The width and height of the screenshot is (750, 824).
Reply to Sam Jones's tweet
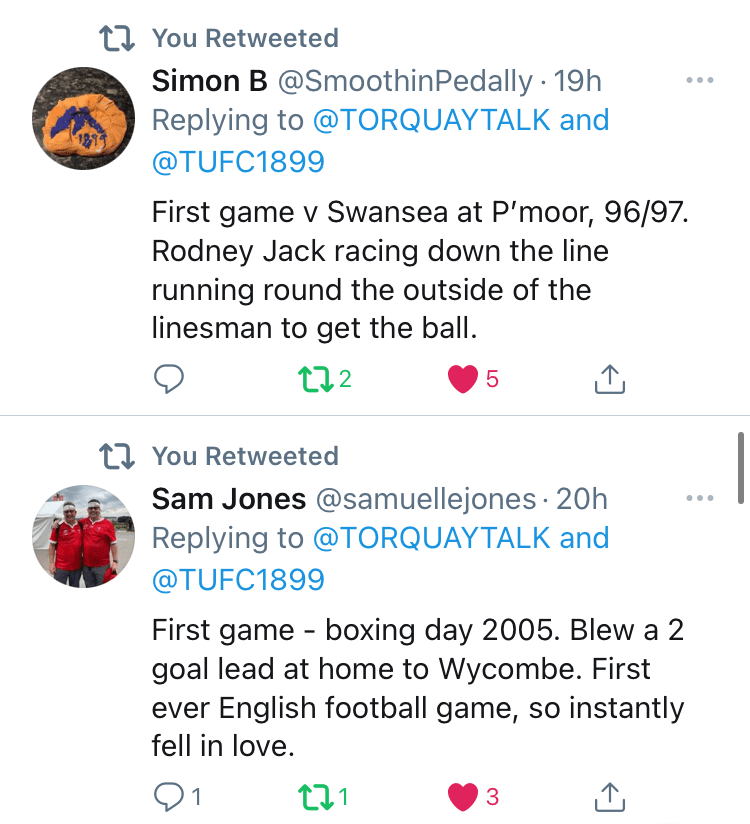click(x=169, y=797)
